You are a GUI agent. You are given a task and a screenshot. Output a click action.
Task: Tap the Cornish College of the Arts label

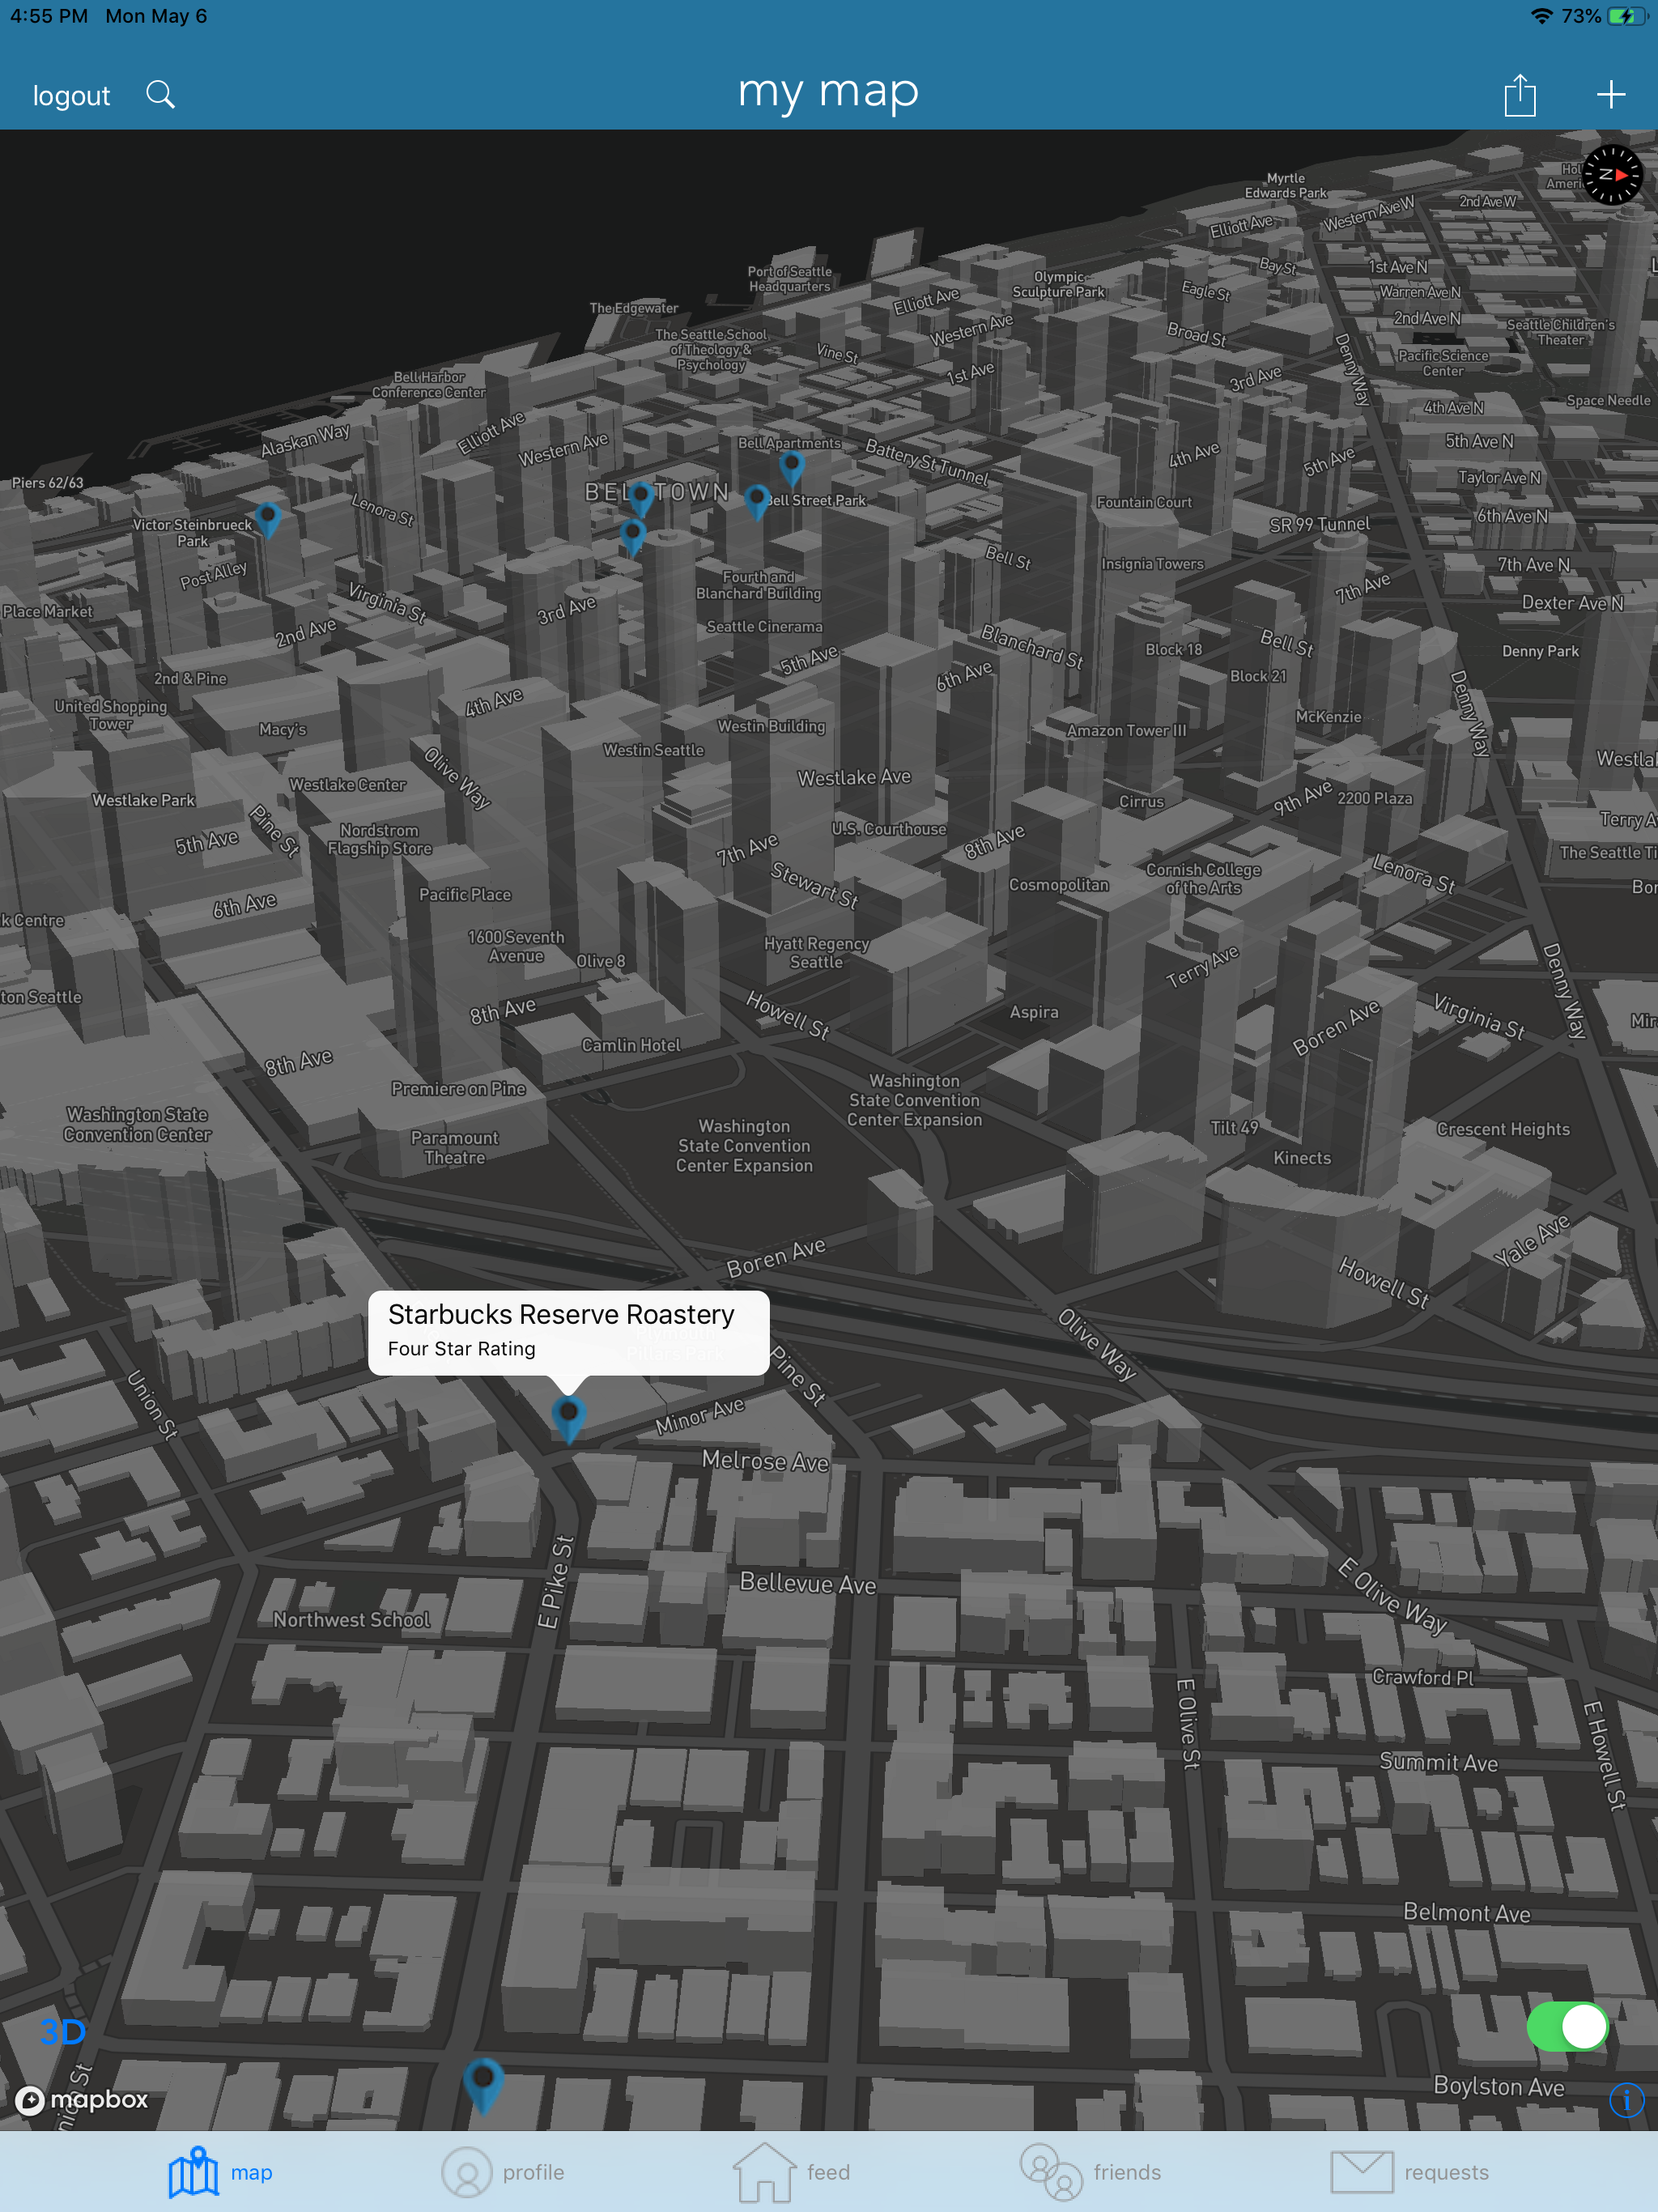[x=1203, y=878]
